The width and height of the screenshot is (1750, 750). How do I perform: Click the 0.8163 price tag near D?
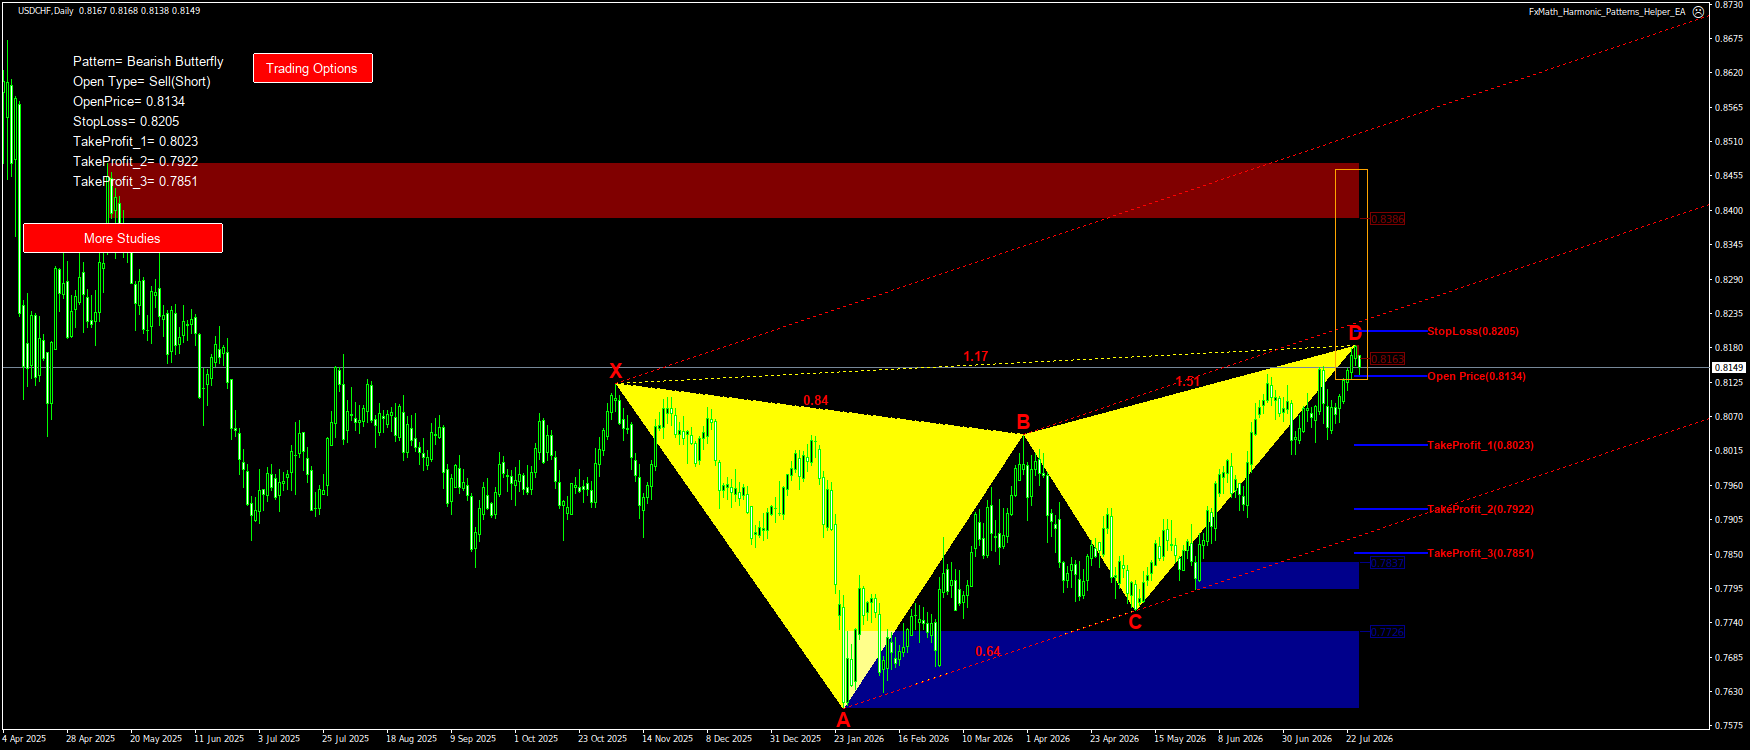pos(1388,359)
